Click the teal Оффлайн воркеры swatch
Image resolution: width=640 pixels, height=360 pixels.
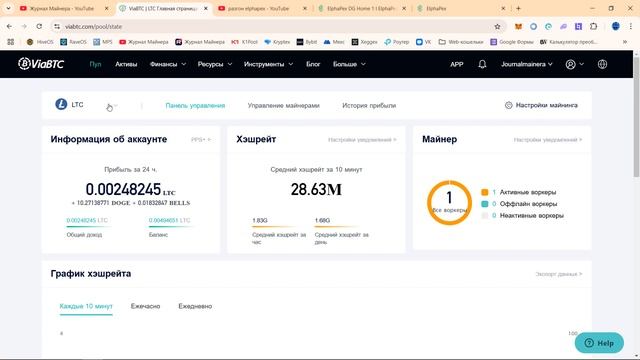coord(484,204)
